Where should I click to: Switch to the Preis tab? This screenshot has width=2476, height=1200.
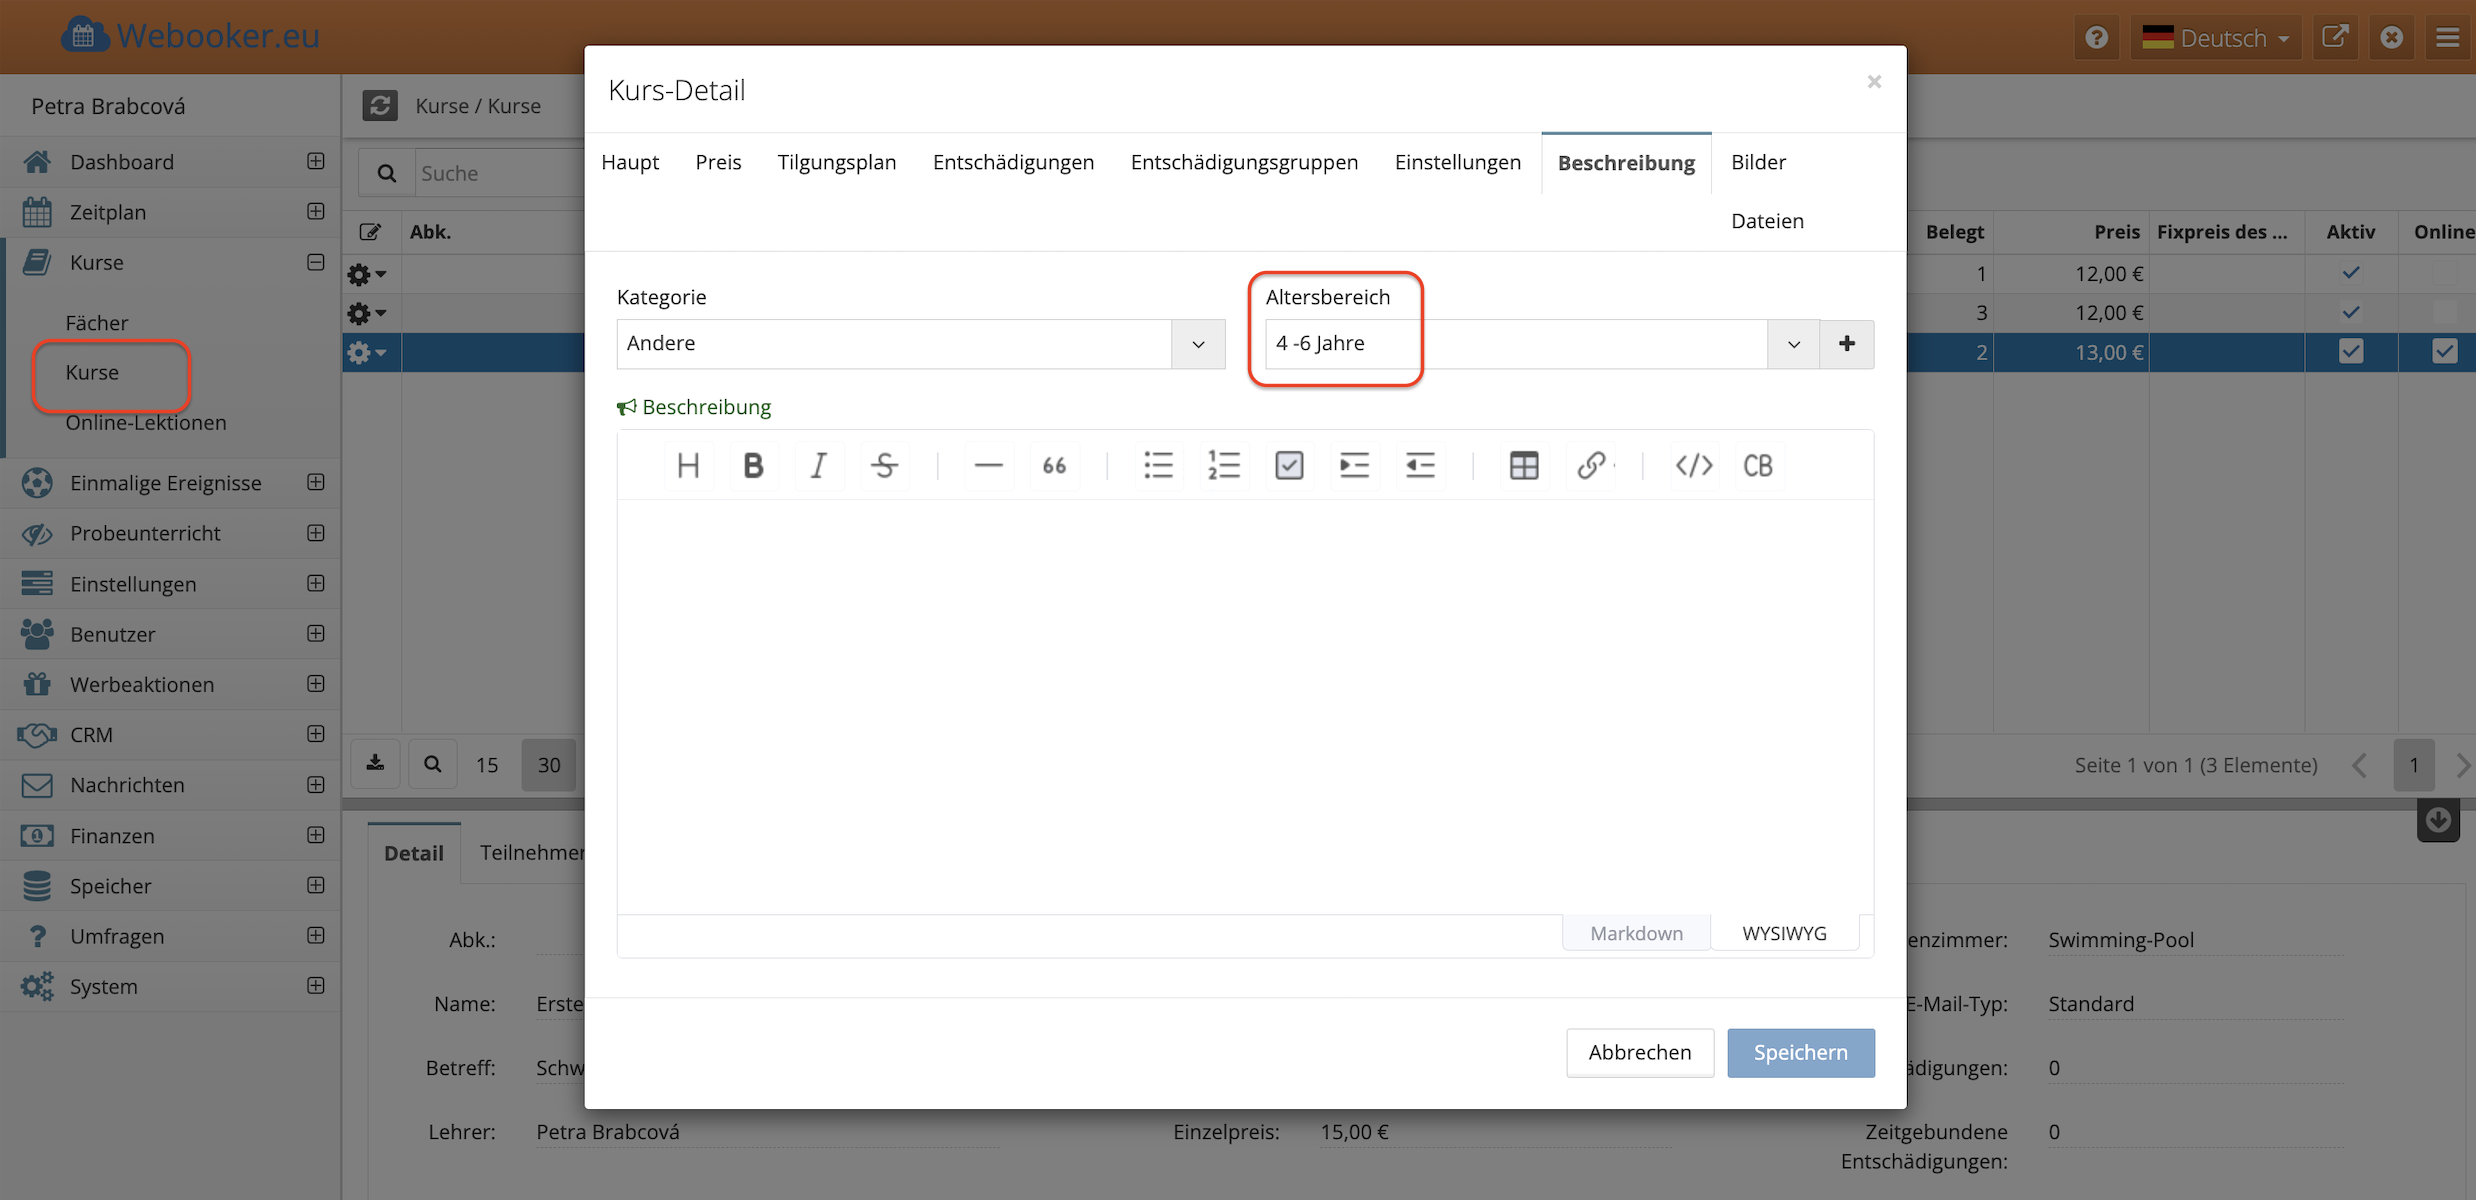718,162
